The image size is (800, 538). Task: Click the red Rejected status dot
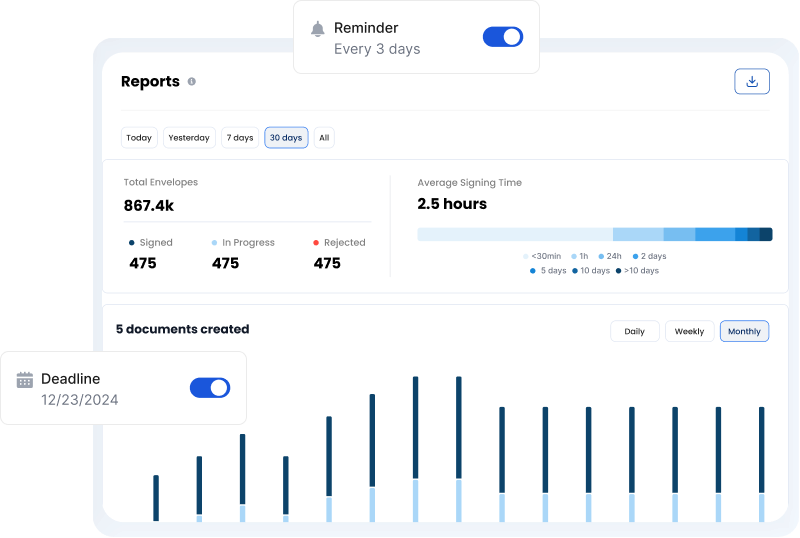point(316,242)
